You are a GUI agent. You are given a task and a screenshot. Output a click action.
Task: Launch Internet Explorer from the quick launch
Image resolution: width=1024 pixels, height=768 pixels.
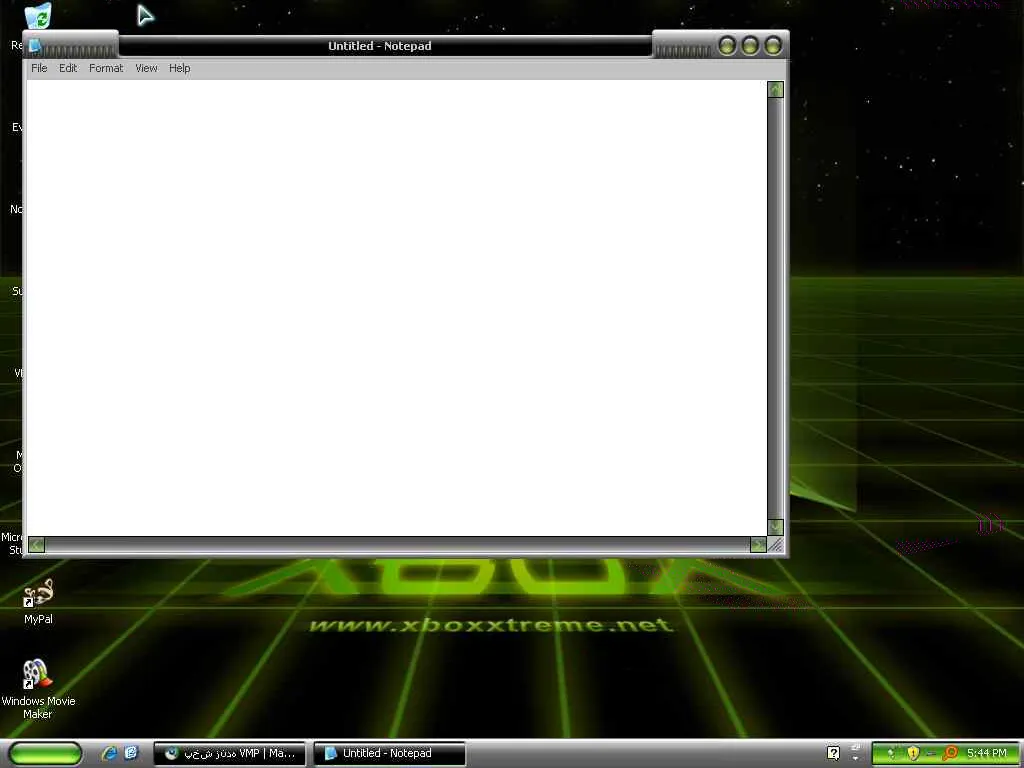(109, 753)
